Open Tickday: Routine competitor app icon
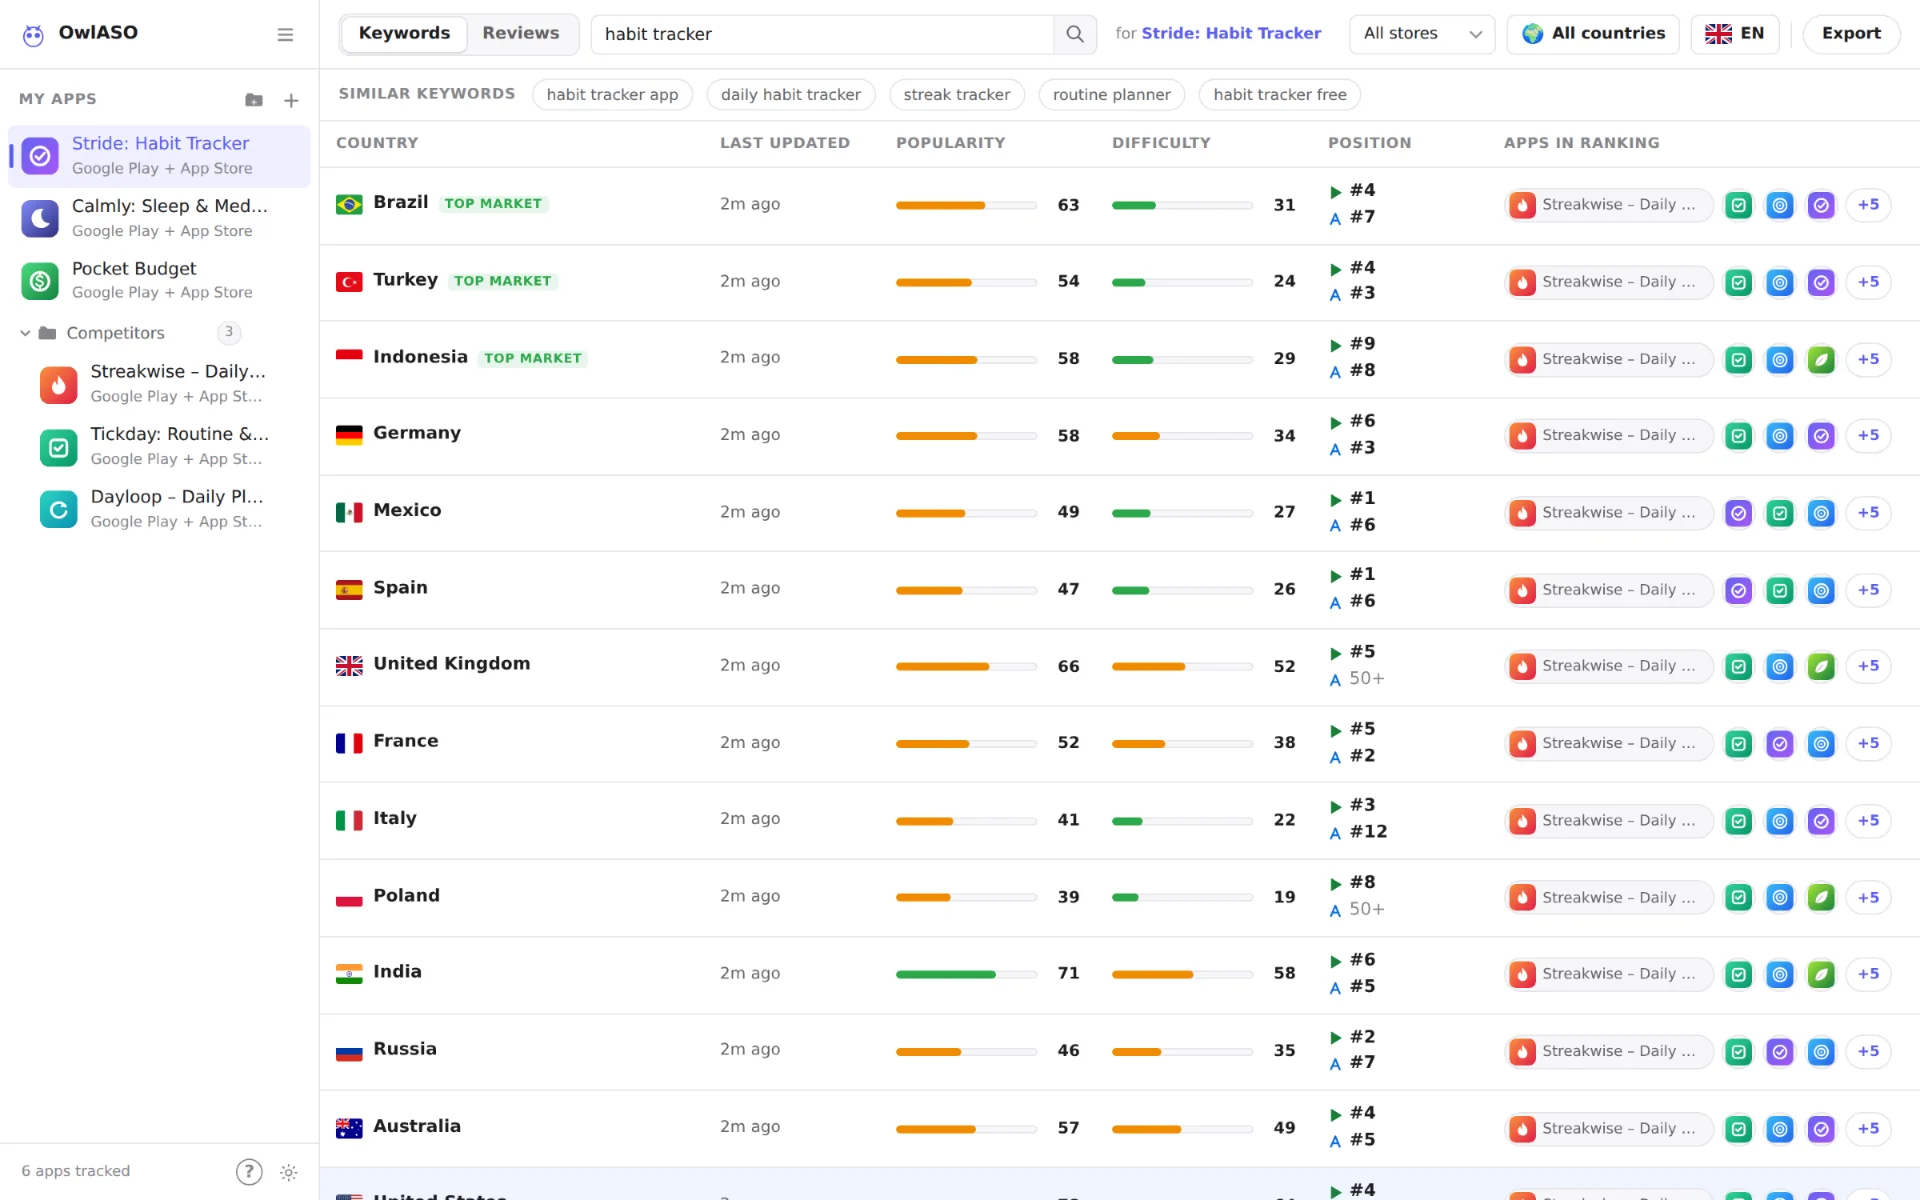Image resolution: width=1920 pixels, height=1200 pixels. (59, 447)
